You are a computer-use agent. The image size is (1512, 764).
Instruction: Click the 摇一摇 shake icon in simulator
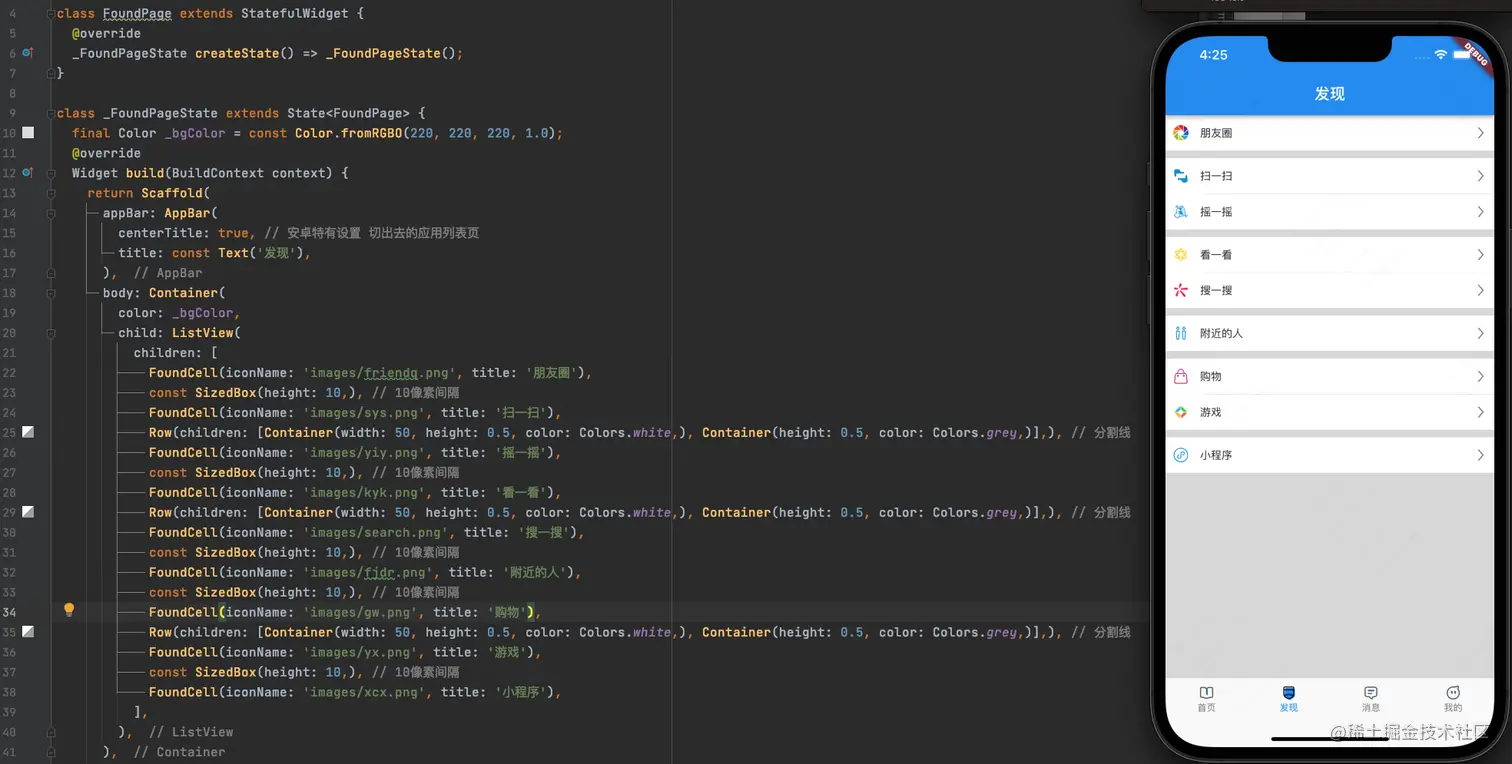click(1181, 212)
